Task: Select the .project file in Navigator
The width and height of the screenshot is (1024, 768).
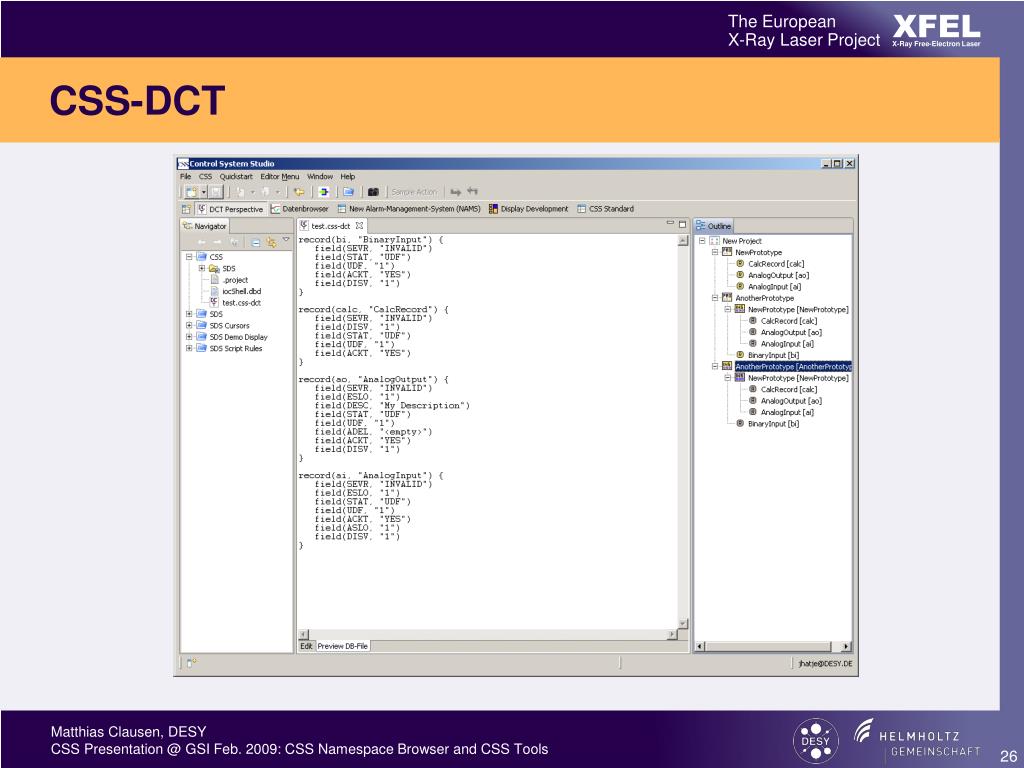Action: click(229, 280)
